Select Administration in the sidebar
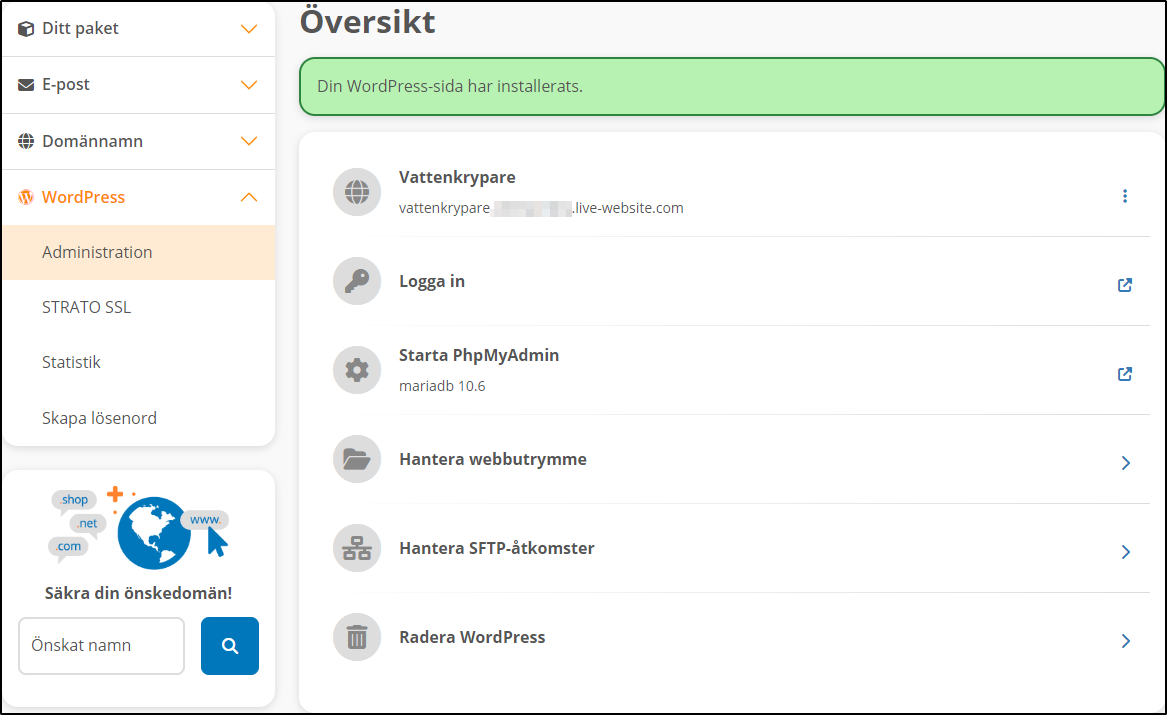The height and width of the screenshot is (715, 1167). [x=97, y=252]
